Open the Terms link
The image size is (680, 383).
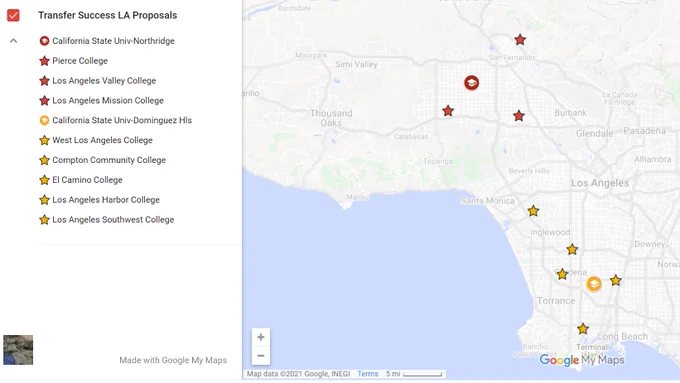(x=368, y=373)
